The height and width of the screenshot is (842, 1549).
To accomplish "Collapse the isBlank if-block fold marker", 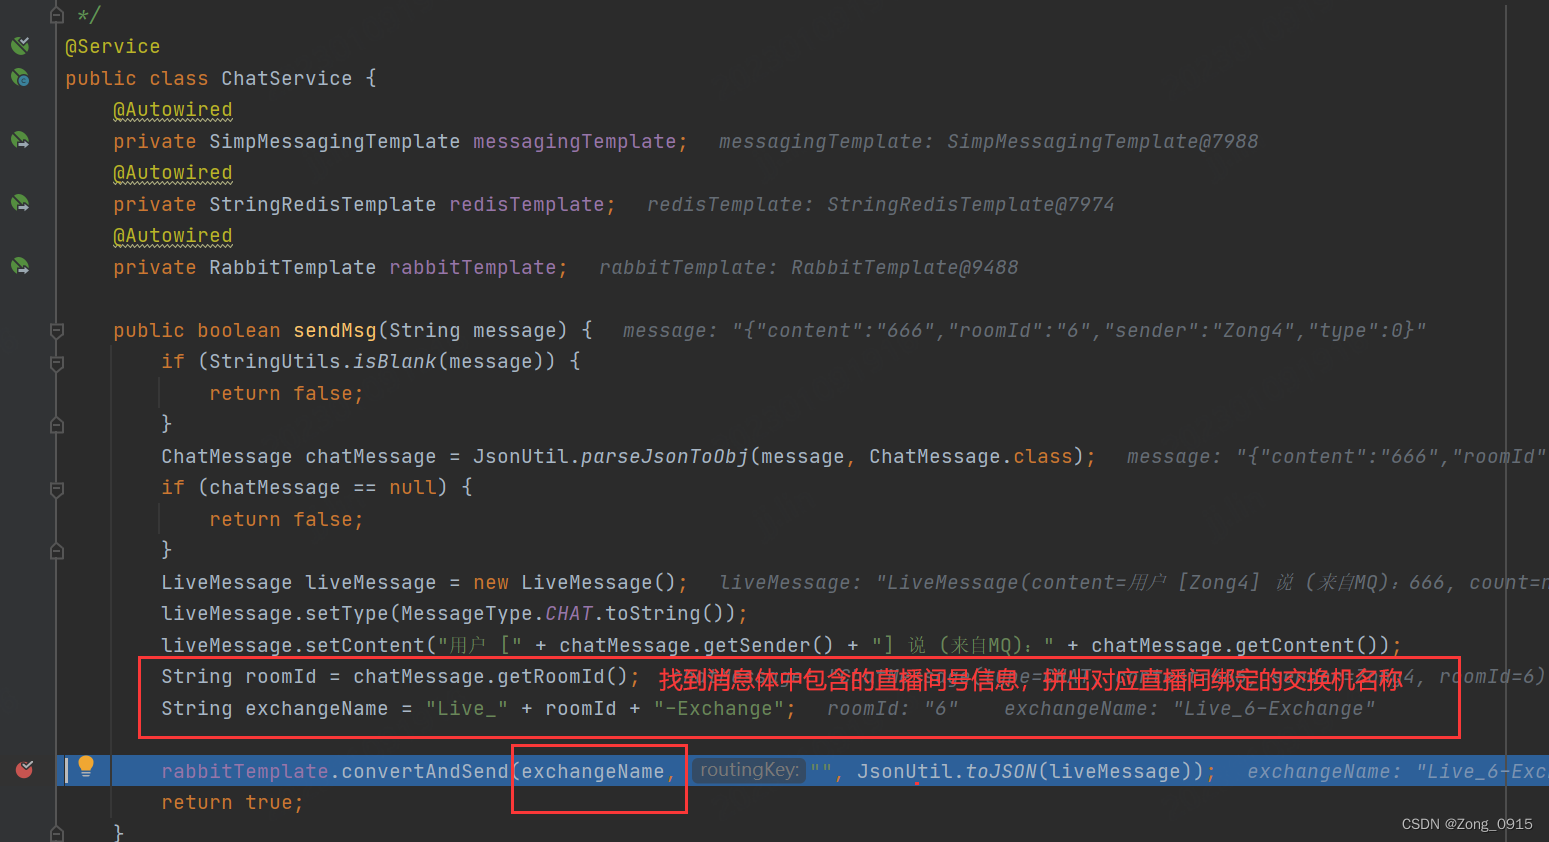I will pos(57,362).
